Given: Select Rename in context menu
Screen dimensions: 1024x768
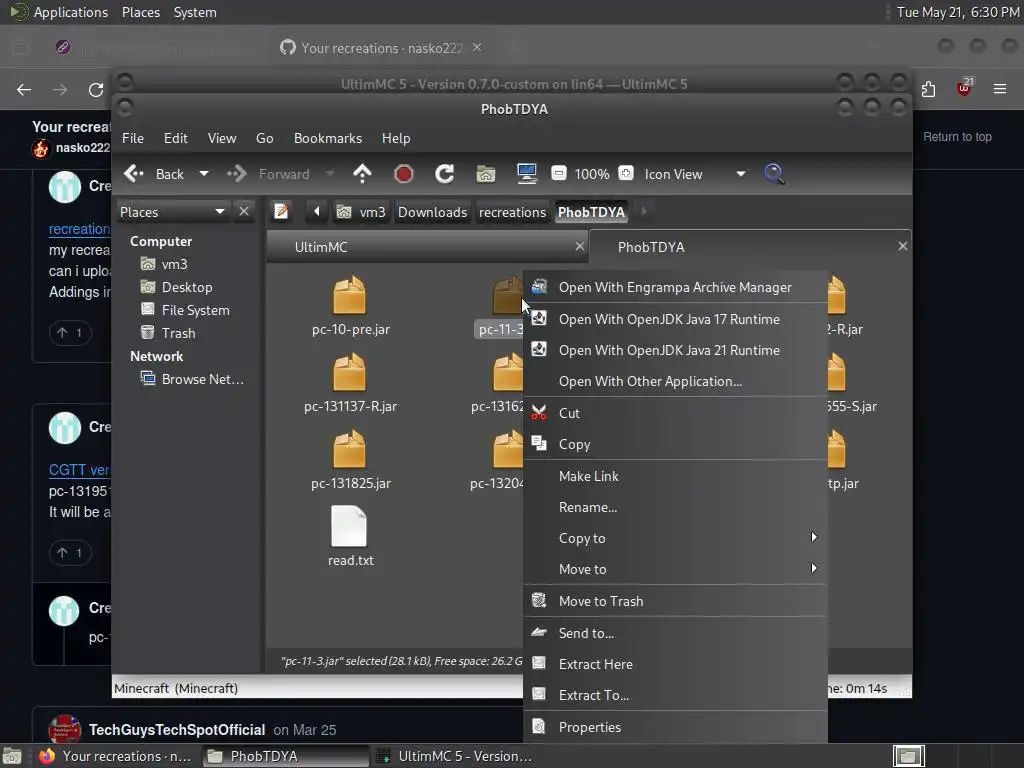Looking at the screenshot, I should (675, 507).
